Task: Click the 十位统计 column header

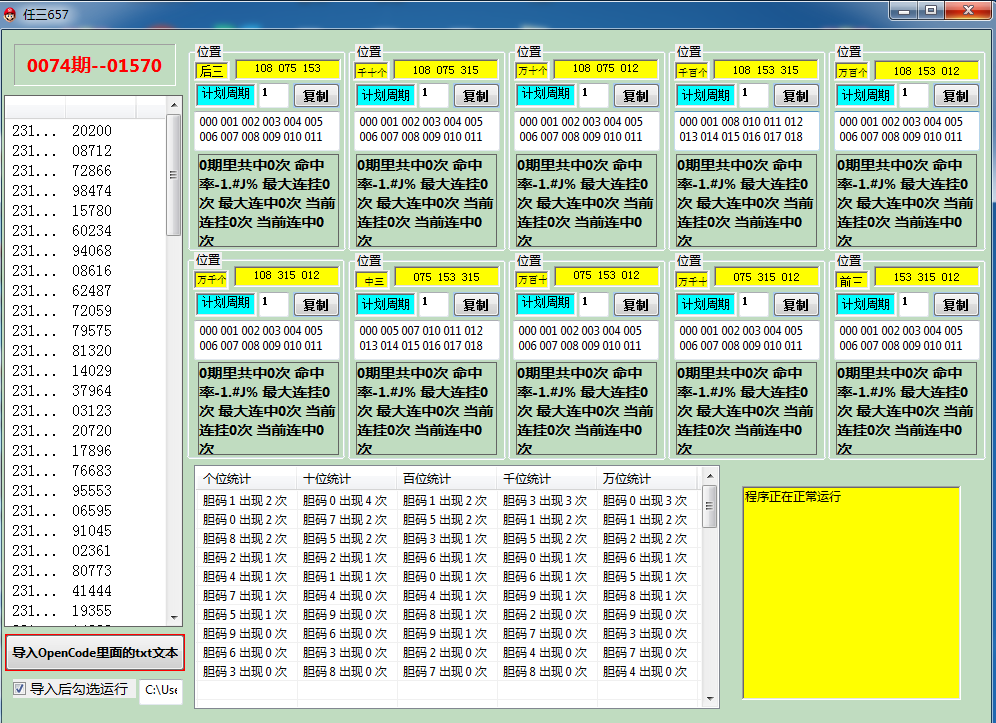Action: pyautogui.click(x=347, y=479)
